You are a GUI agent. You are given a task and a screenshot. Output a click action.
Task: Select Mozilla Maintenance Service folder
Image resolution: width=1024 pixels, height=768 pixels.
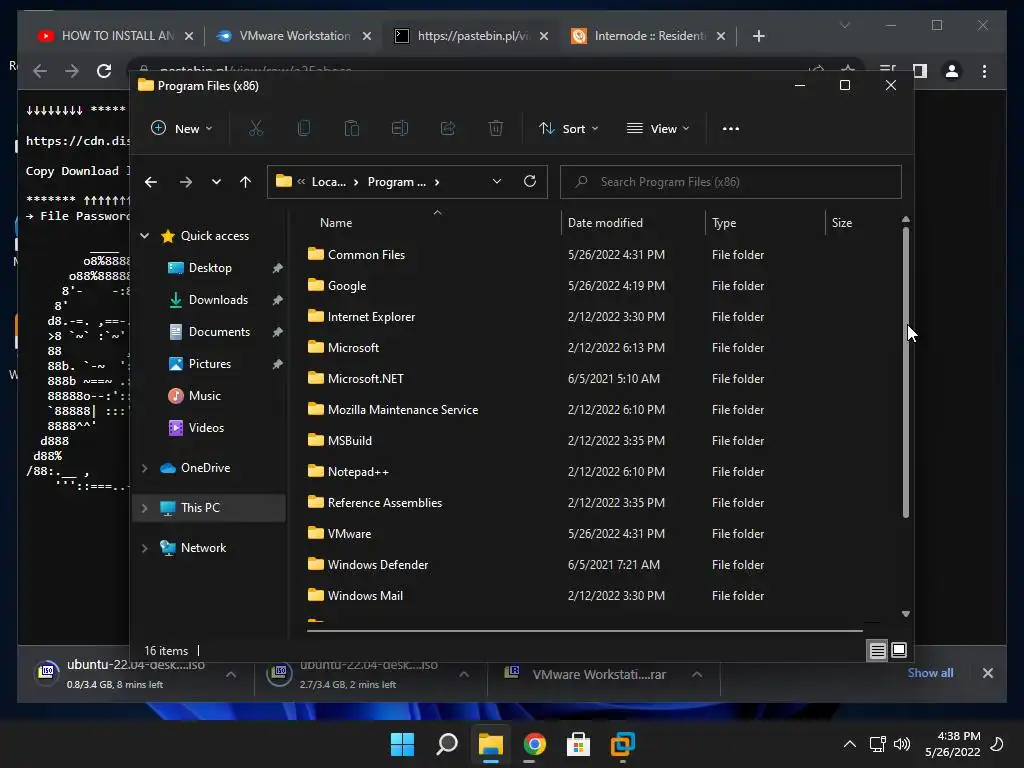coord(402,409)
